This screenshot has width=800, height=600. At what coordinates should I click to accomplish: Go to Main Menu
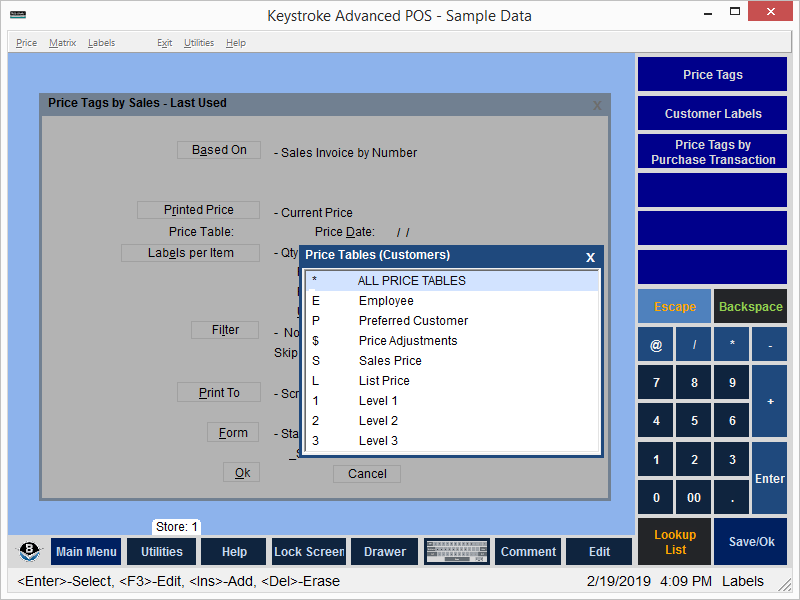click(86, 552)
